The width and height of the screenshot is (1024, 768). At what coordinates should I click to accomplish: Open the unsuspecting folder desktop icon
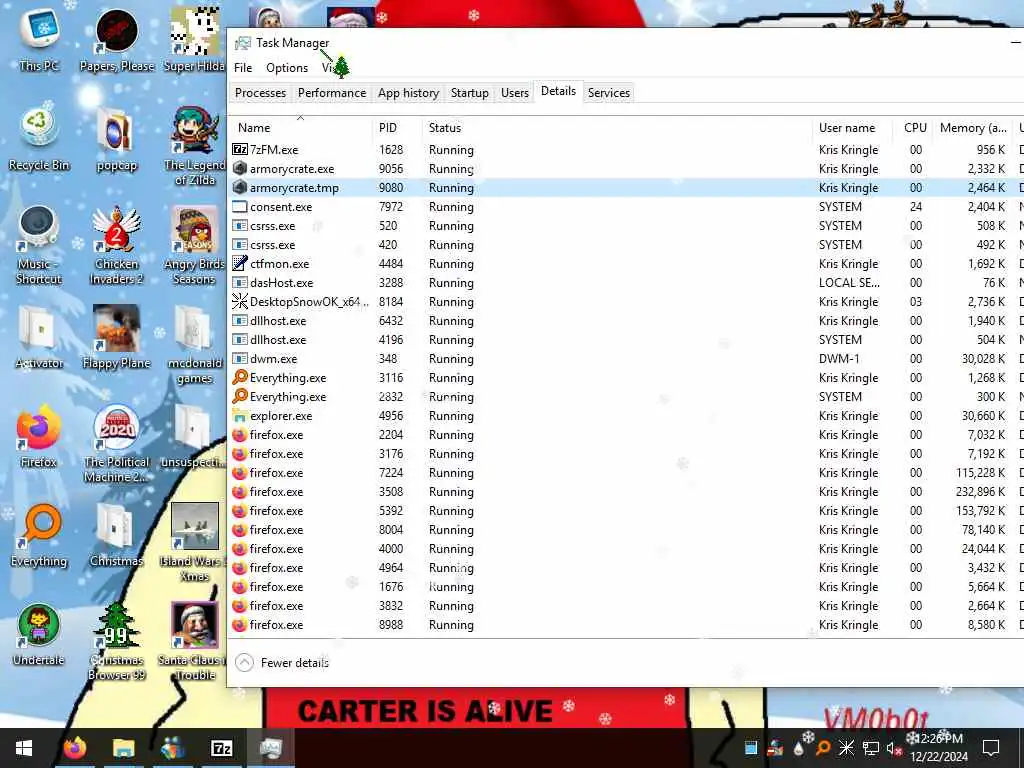(x=194, y=435)
